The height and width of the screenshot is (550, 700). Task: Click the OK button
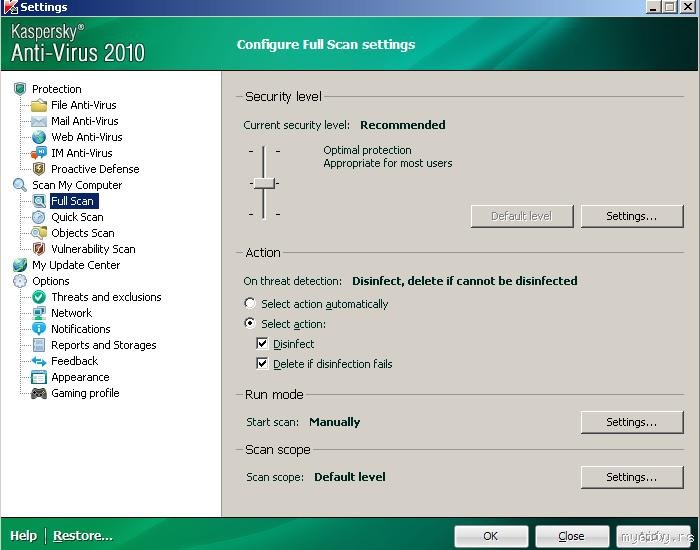click(x=491, y=536)
